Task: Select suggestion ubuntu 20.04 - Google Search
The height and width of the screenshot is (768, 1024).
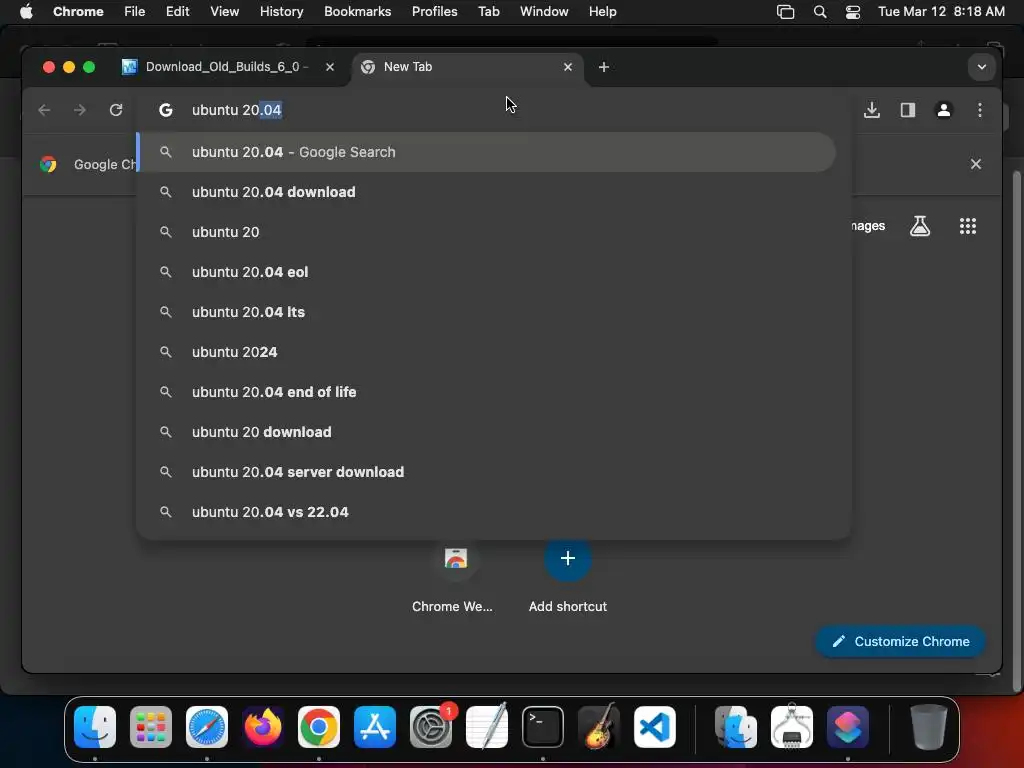Action: tap(487, 152)
